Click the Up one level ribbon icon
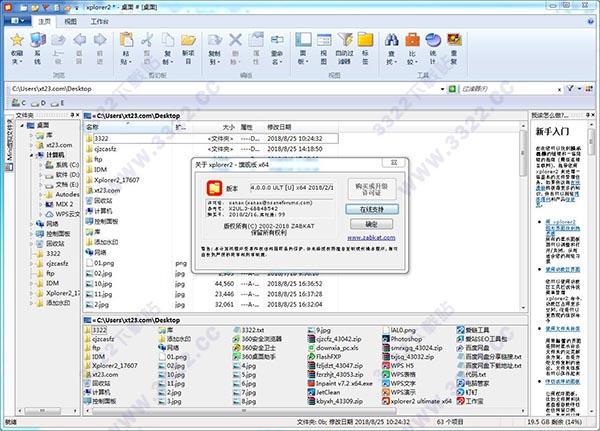This screenshot has height=431, width=600. [58, 48]
